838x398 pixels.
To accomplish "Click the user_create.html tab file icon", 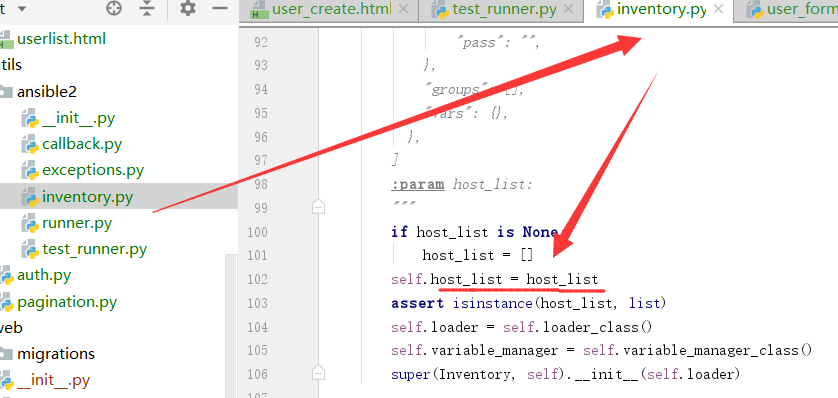I will point(259,10).
